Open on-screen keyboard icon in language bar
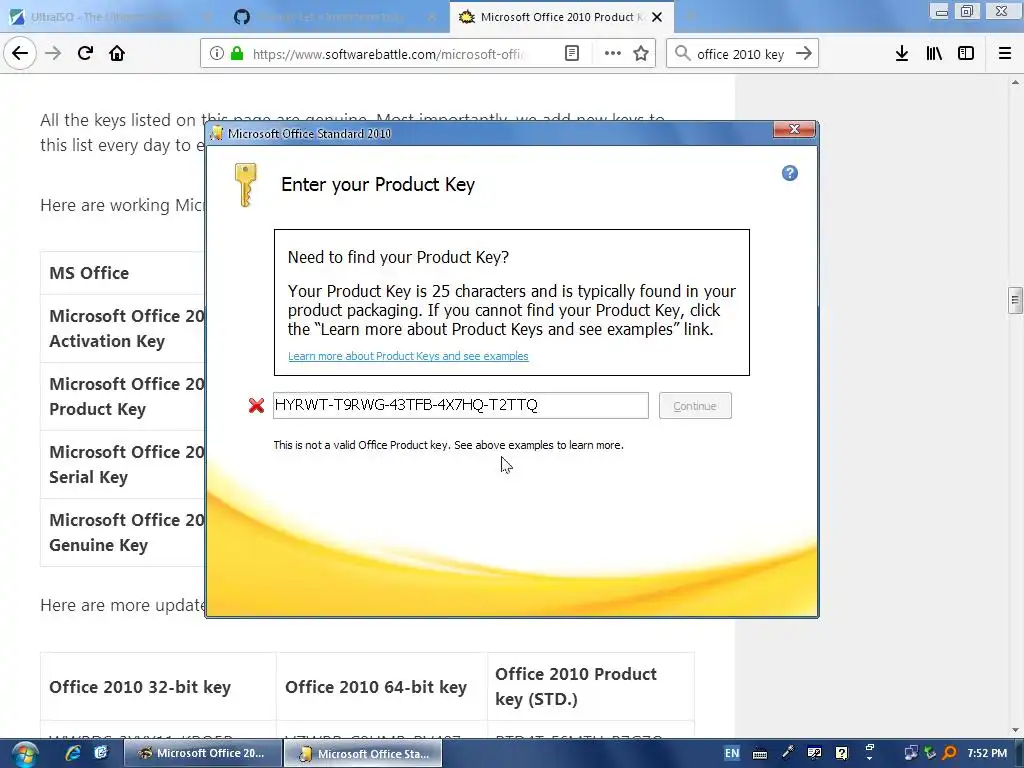Image resolution: width=1024 pixels, height=768 pixels. point(760,754)
